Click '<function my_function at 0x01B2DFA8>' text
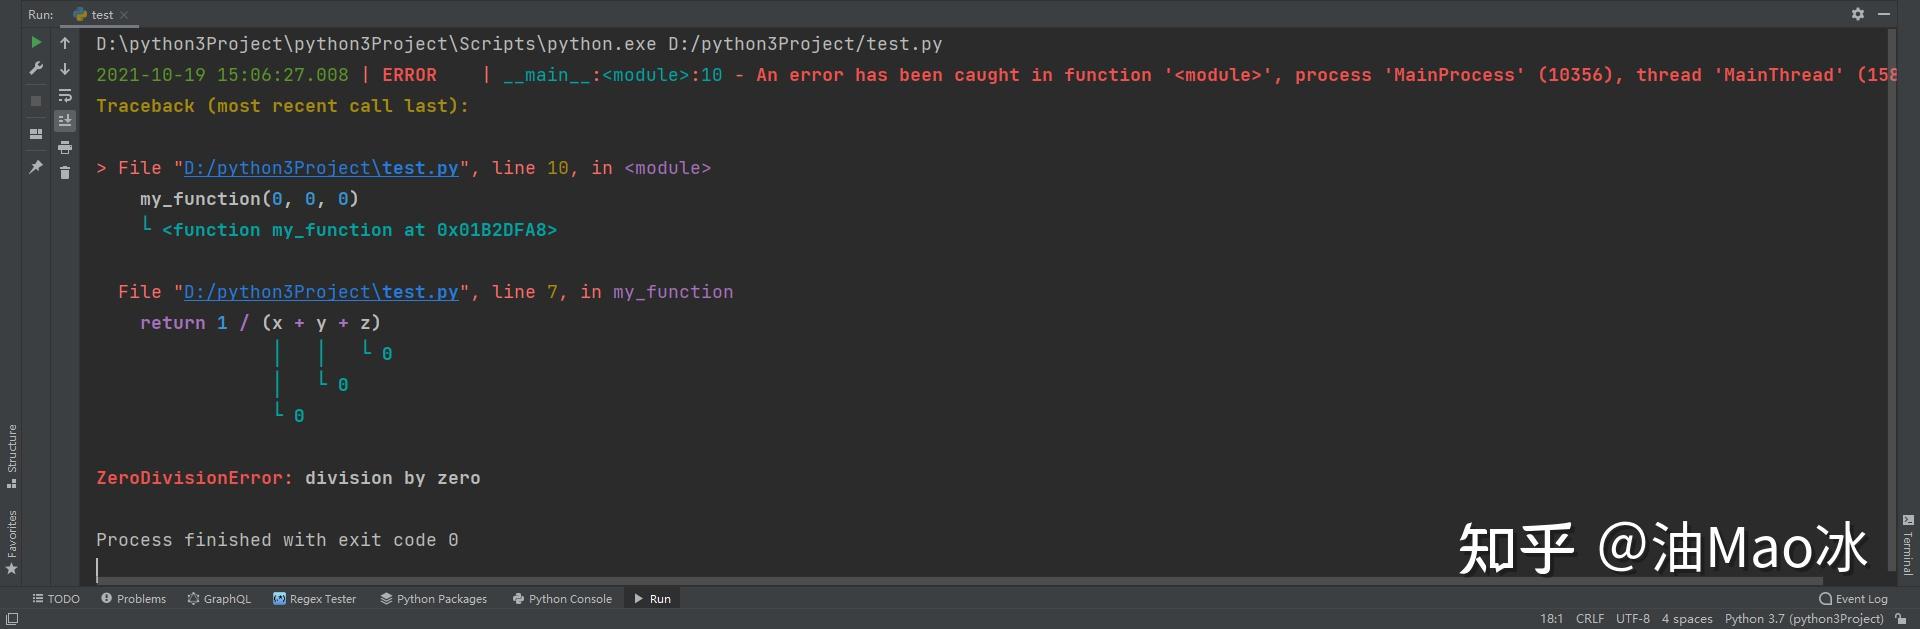Screen dimensions: 1920x629 [x=359, y=230]
